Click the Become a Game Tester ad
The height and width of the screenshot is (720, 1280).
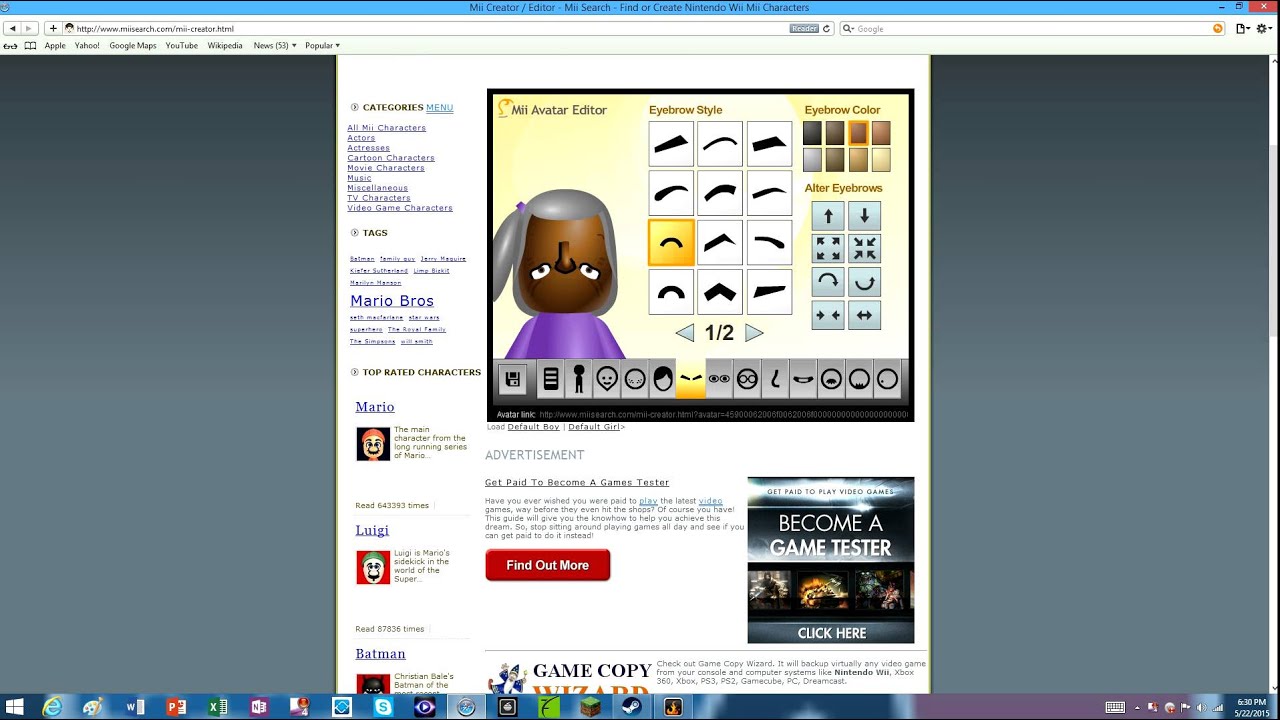pos(831,560)
